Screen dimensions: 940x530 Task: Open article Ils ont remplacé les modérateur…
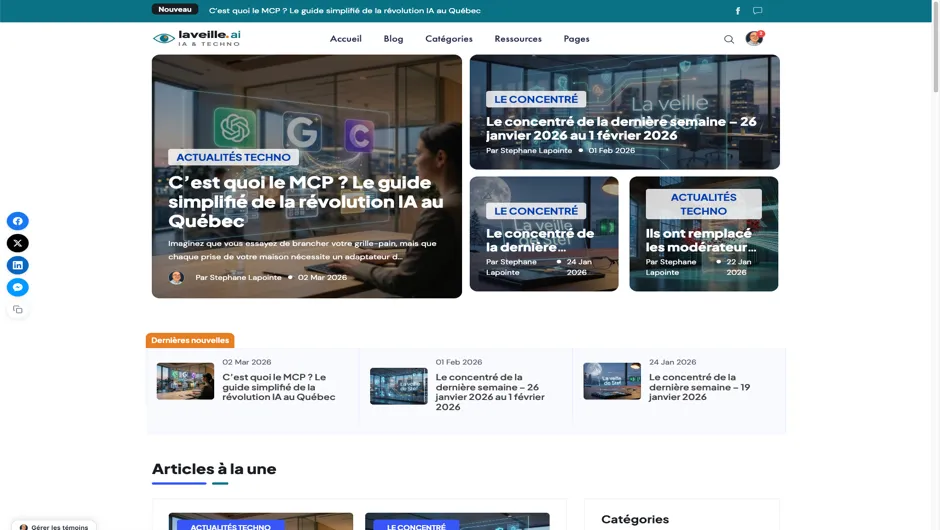tap(701, 240)
